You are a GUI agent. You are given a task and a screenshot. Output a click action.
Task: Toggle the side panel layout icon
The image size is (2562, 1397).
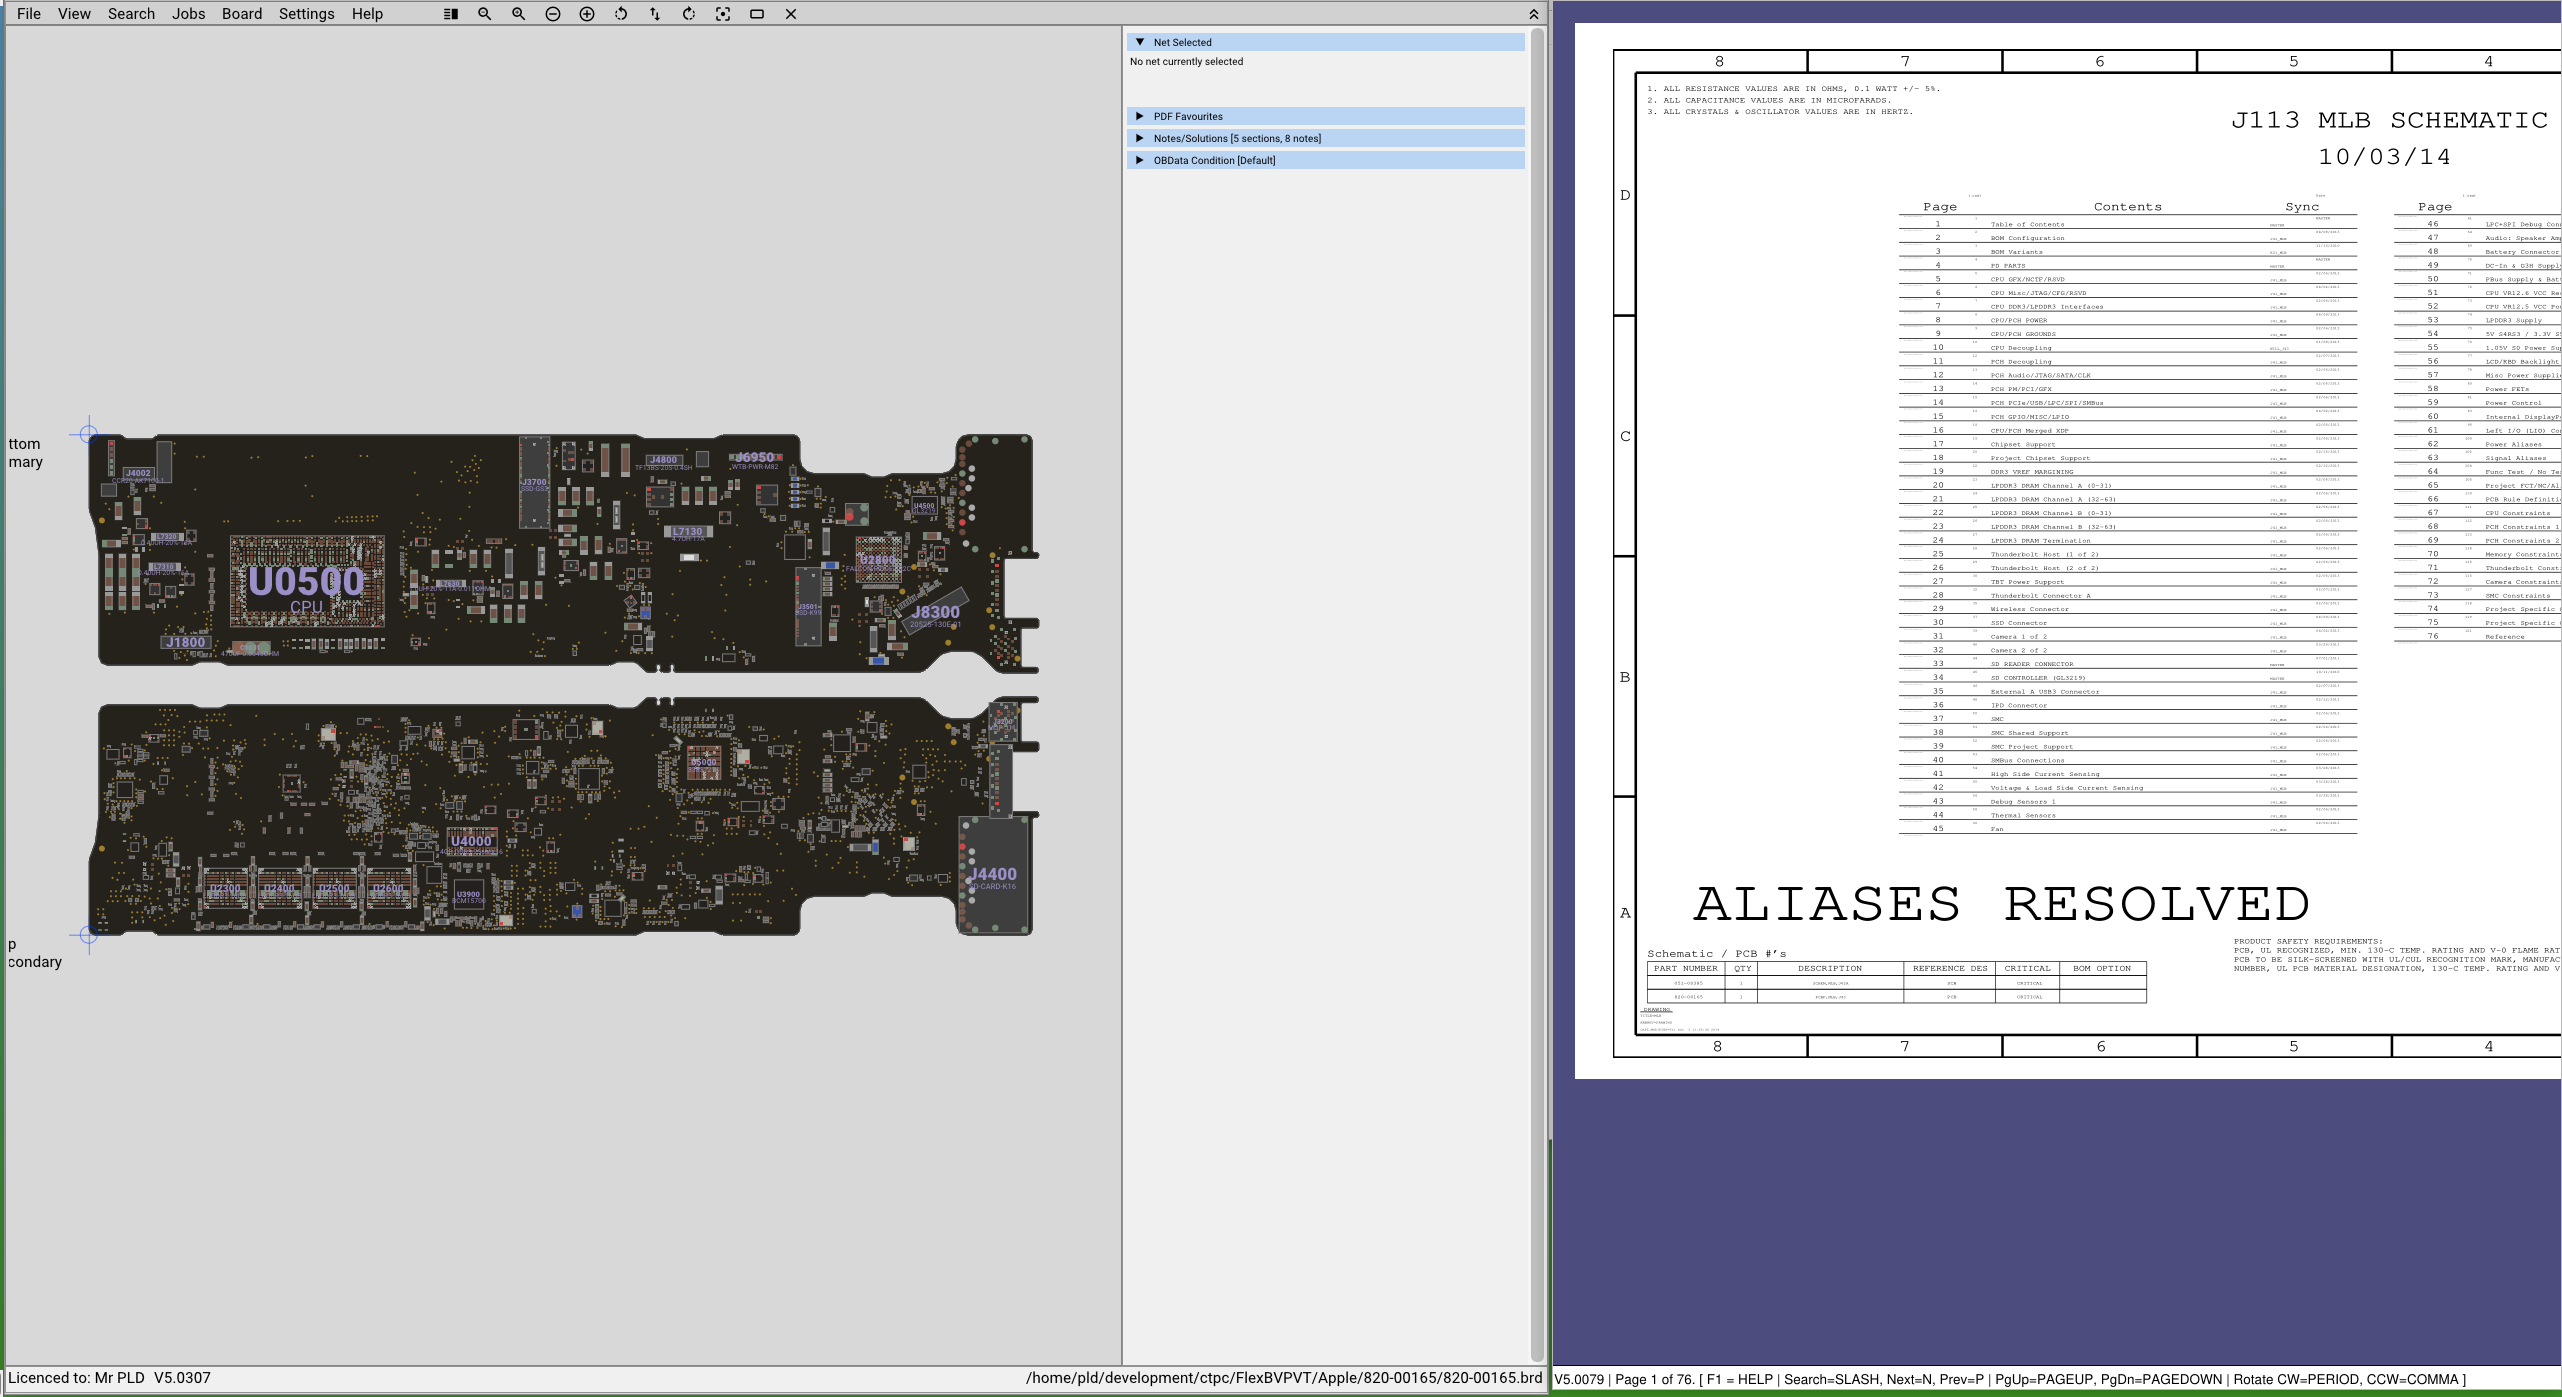pyautogui.click(x=451, y=14)
